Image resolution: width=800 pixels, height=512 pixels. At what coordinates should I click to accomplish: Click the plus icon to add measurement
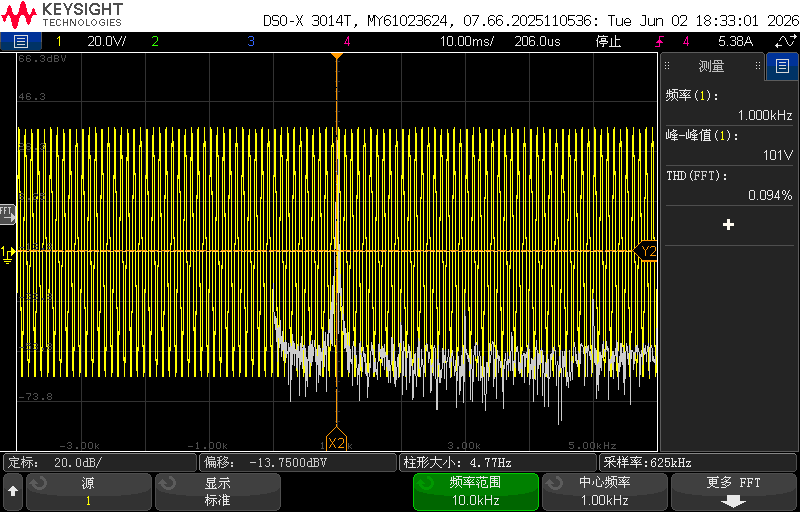click(729, 224)
